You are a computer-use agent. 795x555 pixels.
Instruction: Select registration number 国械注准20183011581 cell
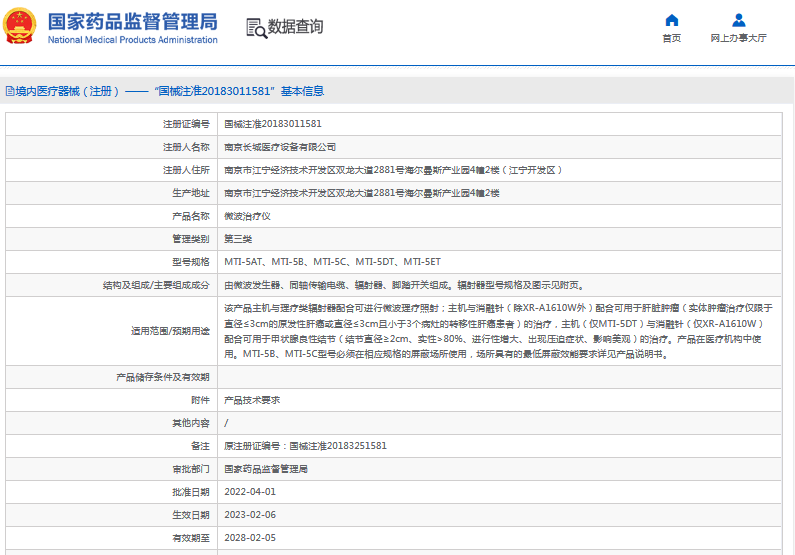pos(273,124)
